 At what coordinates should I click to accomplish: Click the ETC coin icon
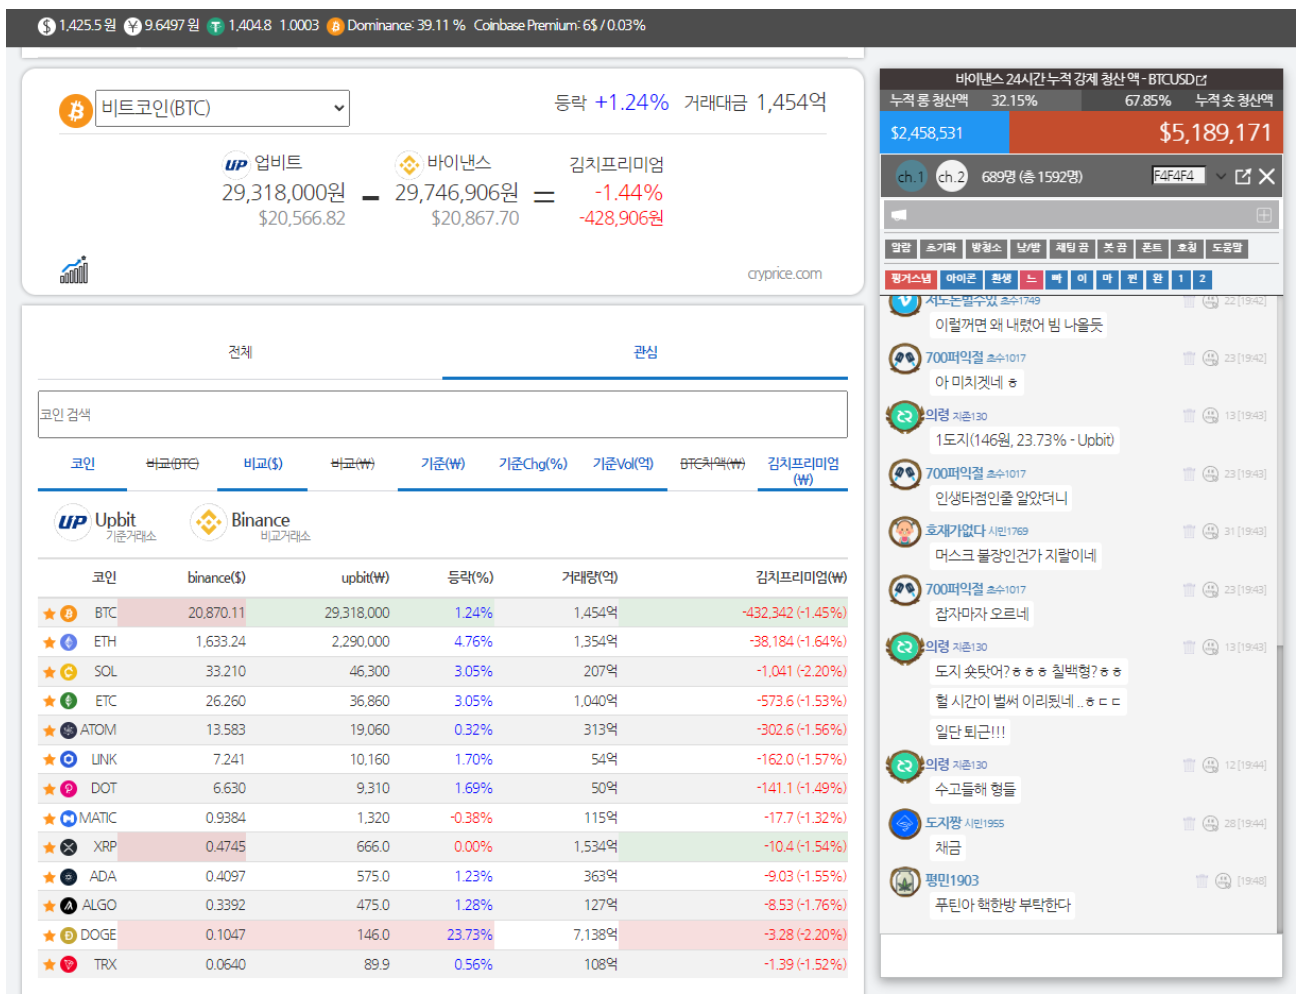(69, 701)
